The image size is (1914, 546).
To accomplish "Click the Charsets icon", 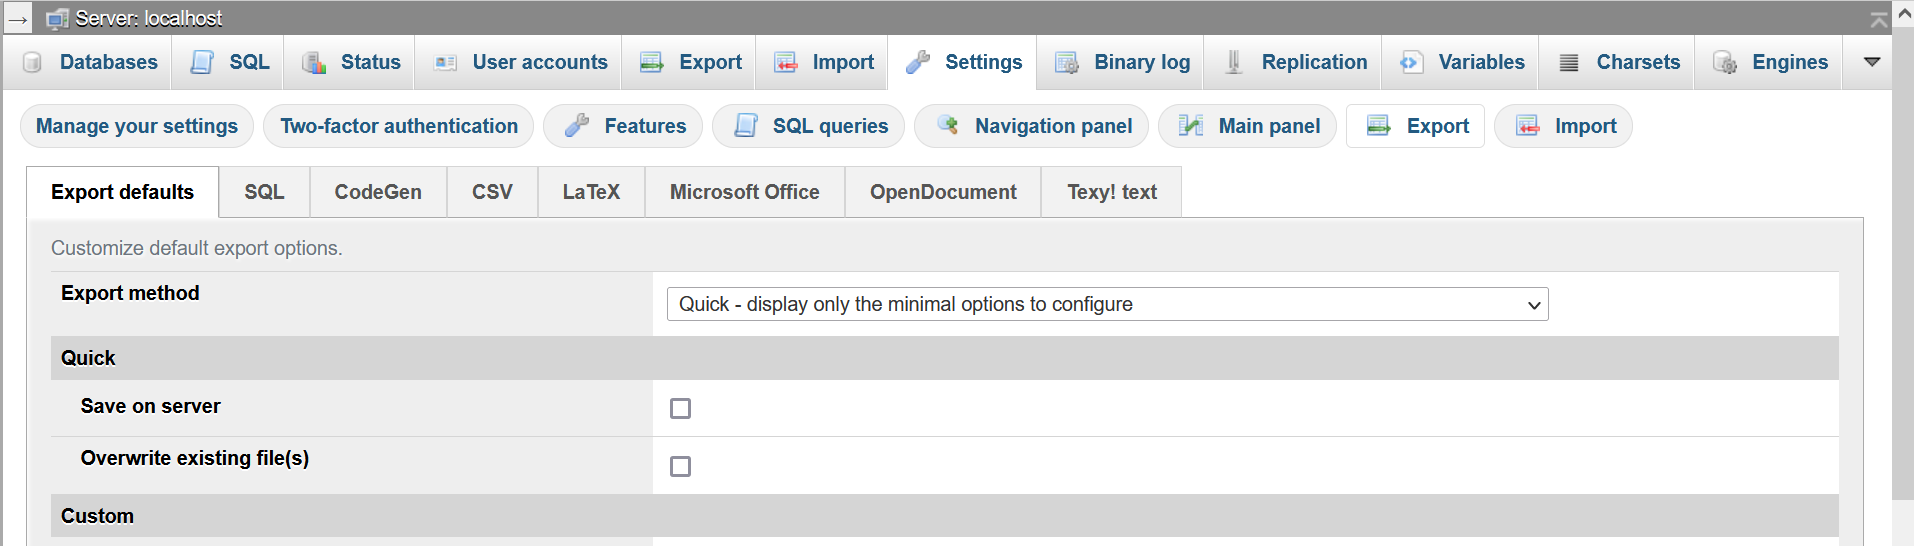I will (x=1569, y=62).
